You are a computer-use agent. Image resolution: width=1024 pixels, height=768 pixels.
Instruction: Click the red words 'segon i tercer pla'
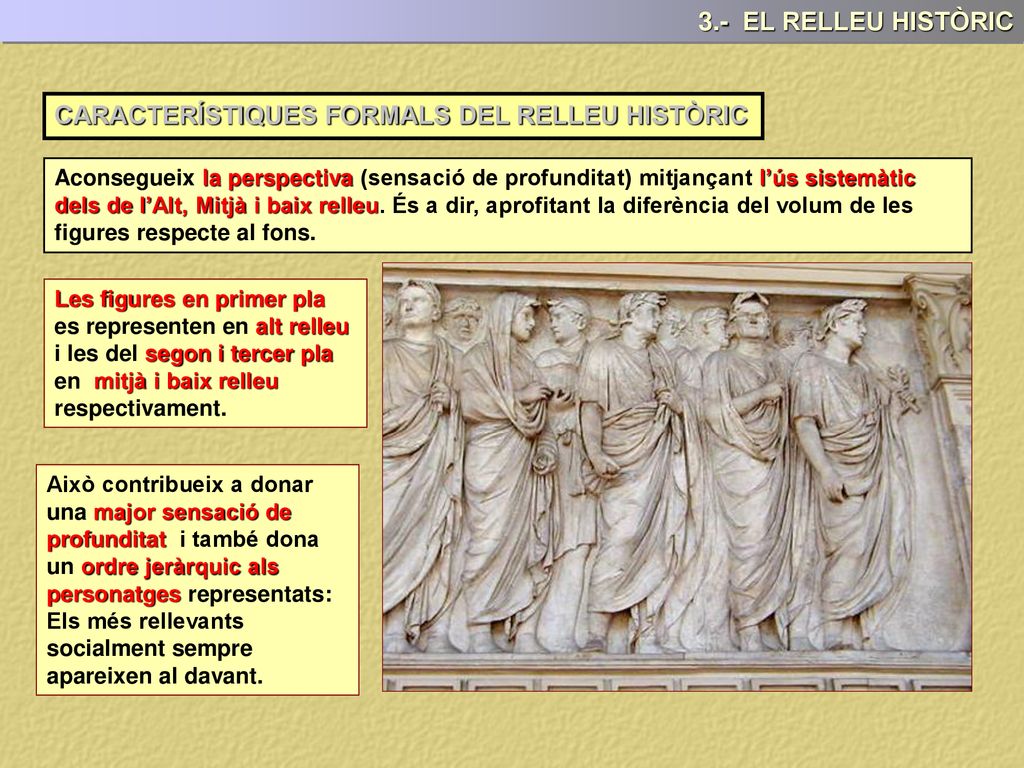tap(239, 354)
